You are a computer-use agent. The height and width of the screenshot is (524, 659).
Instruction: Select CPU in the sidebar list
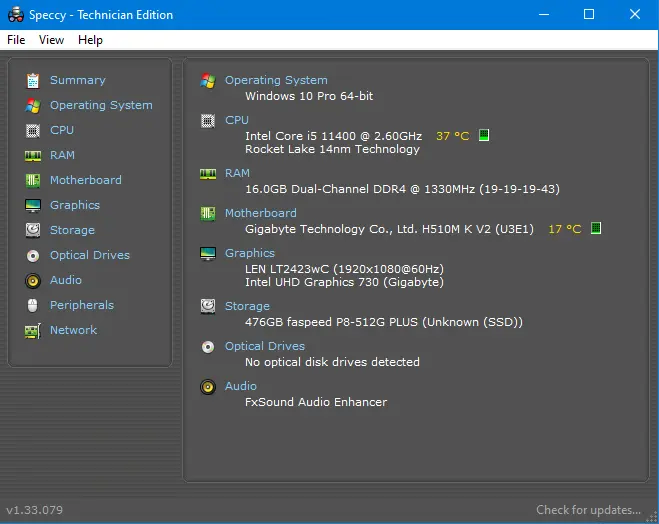coord(62,130)
